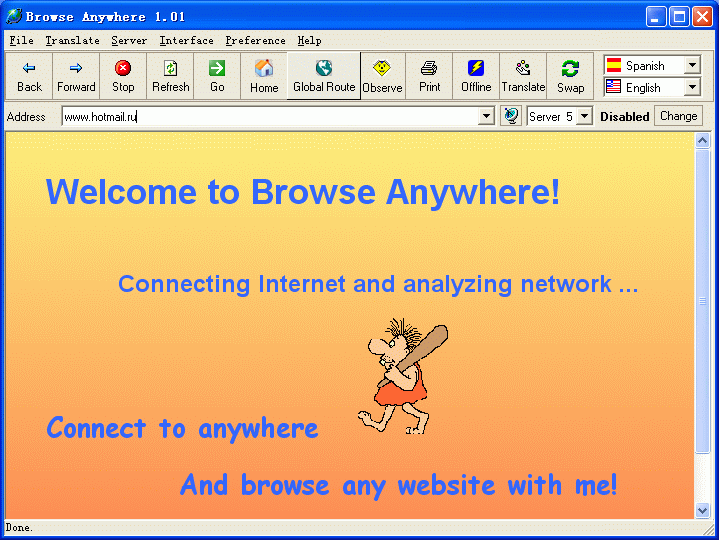Activate the Global Route globe button
The height and width of the screenshot is (540, 719).
[324, 76]
